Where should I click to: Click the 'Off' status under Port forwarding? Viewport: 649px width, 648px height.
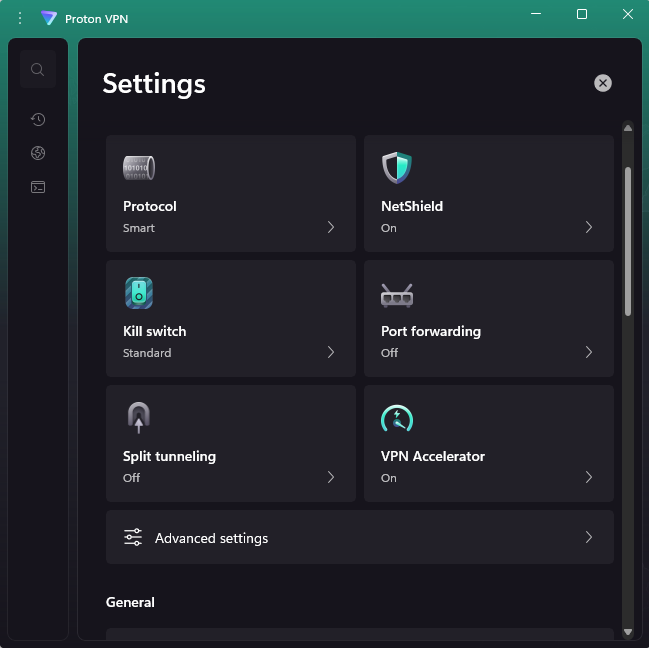[389, 353]
